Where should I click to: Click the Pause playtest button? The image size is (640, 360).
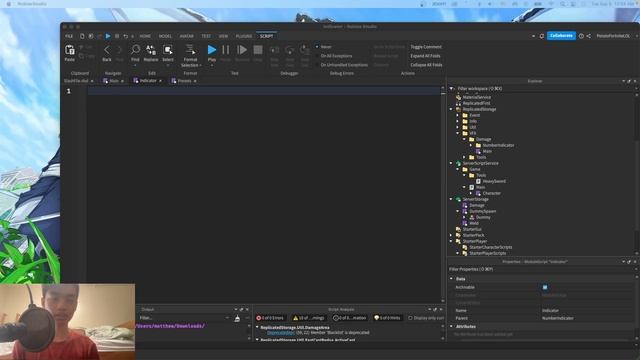click(225, 50)
